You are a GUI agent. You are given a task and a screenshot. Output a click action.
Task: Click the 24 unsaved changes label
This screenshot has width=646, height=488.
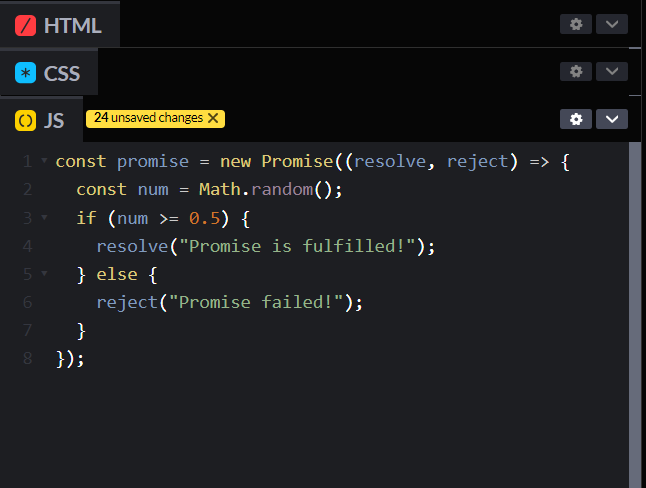148,118
